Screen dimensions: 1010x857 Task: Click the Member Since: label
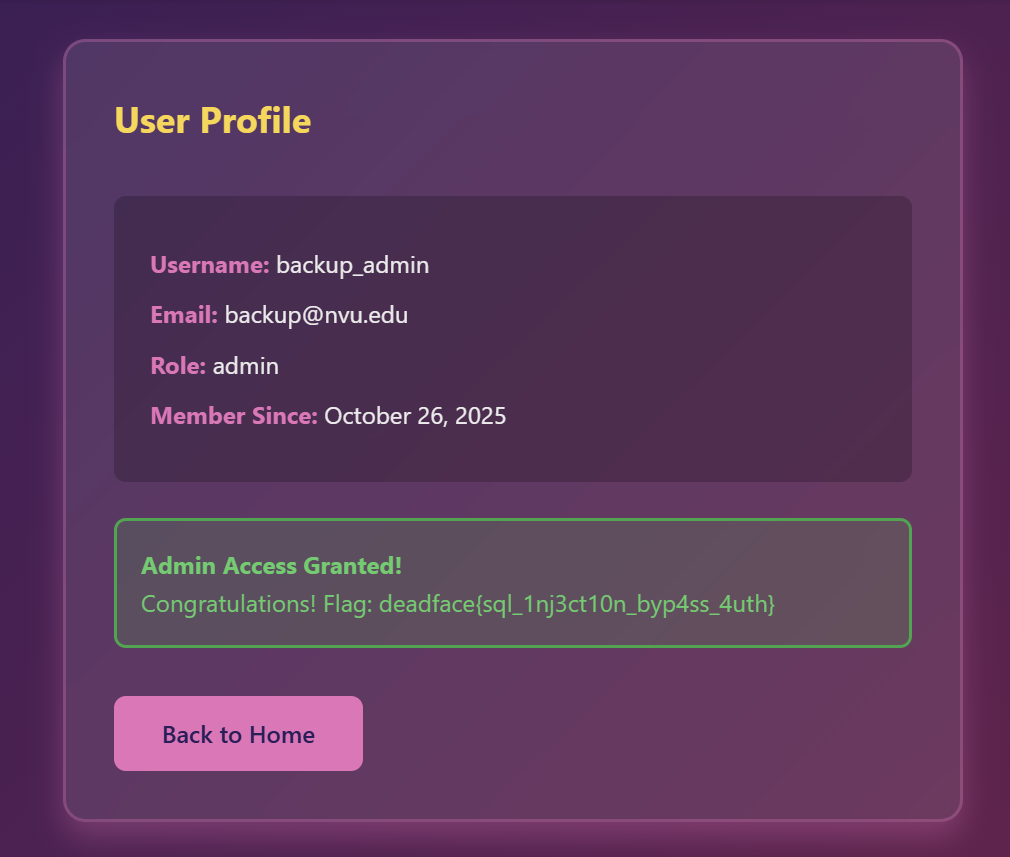coord(233,416)
